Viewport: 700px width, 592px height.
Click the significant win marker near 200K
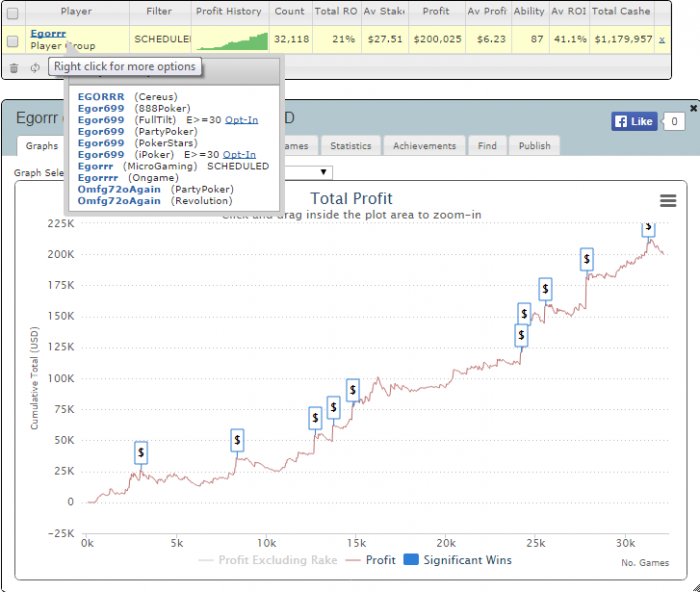(x=587, y=259)
